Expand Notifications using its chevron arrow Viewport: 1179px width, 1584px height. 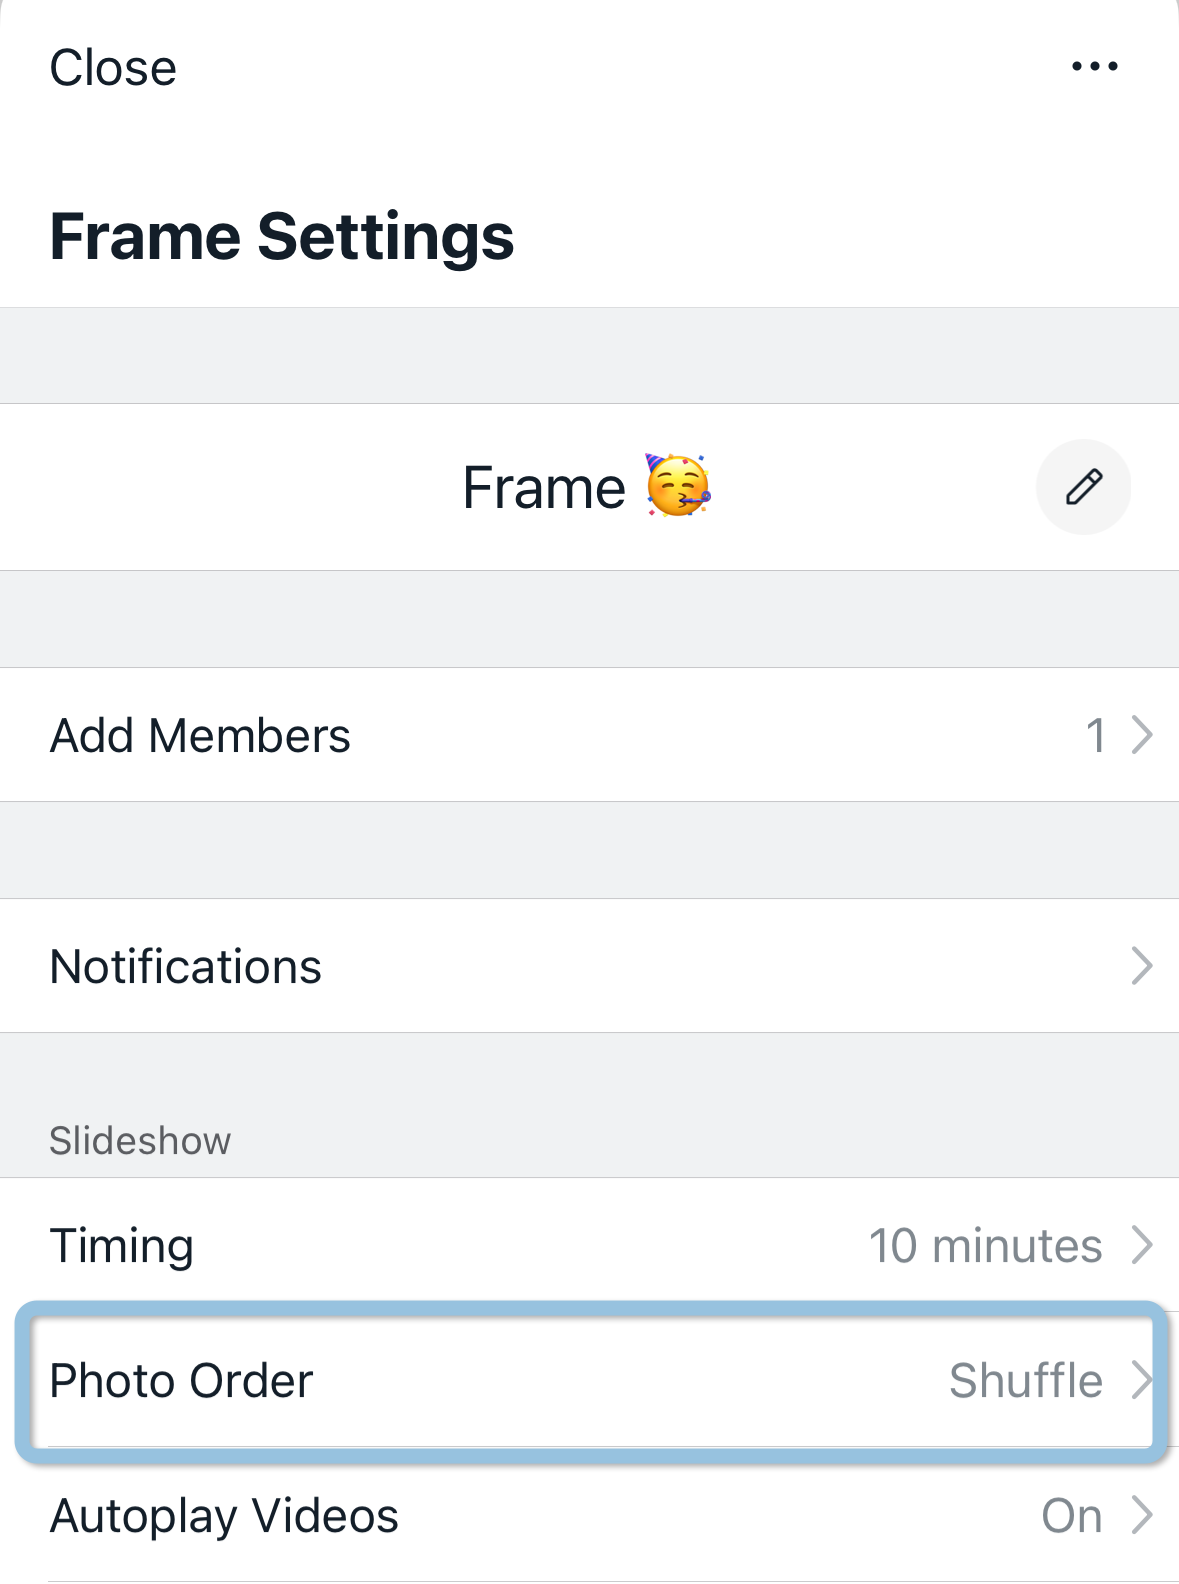pos(1142,966)
